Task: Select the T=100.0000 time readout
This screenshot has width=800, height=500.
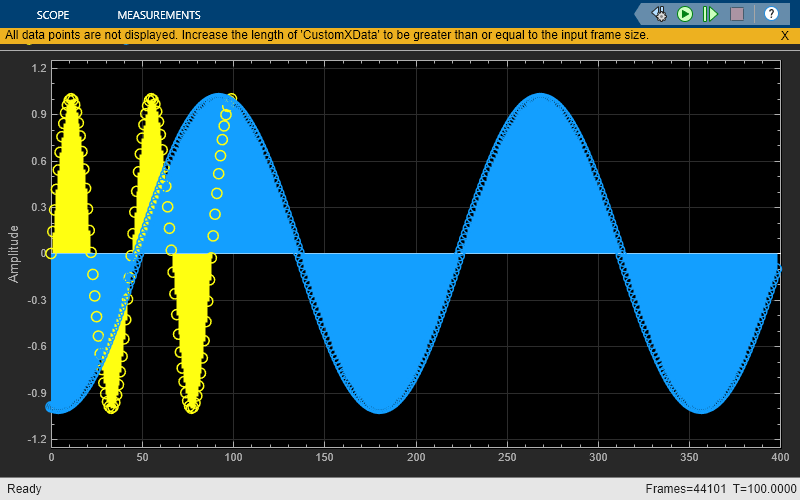Action: 765,489
